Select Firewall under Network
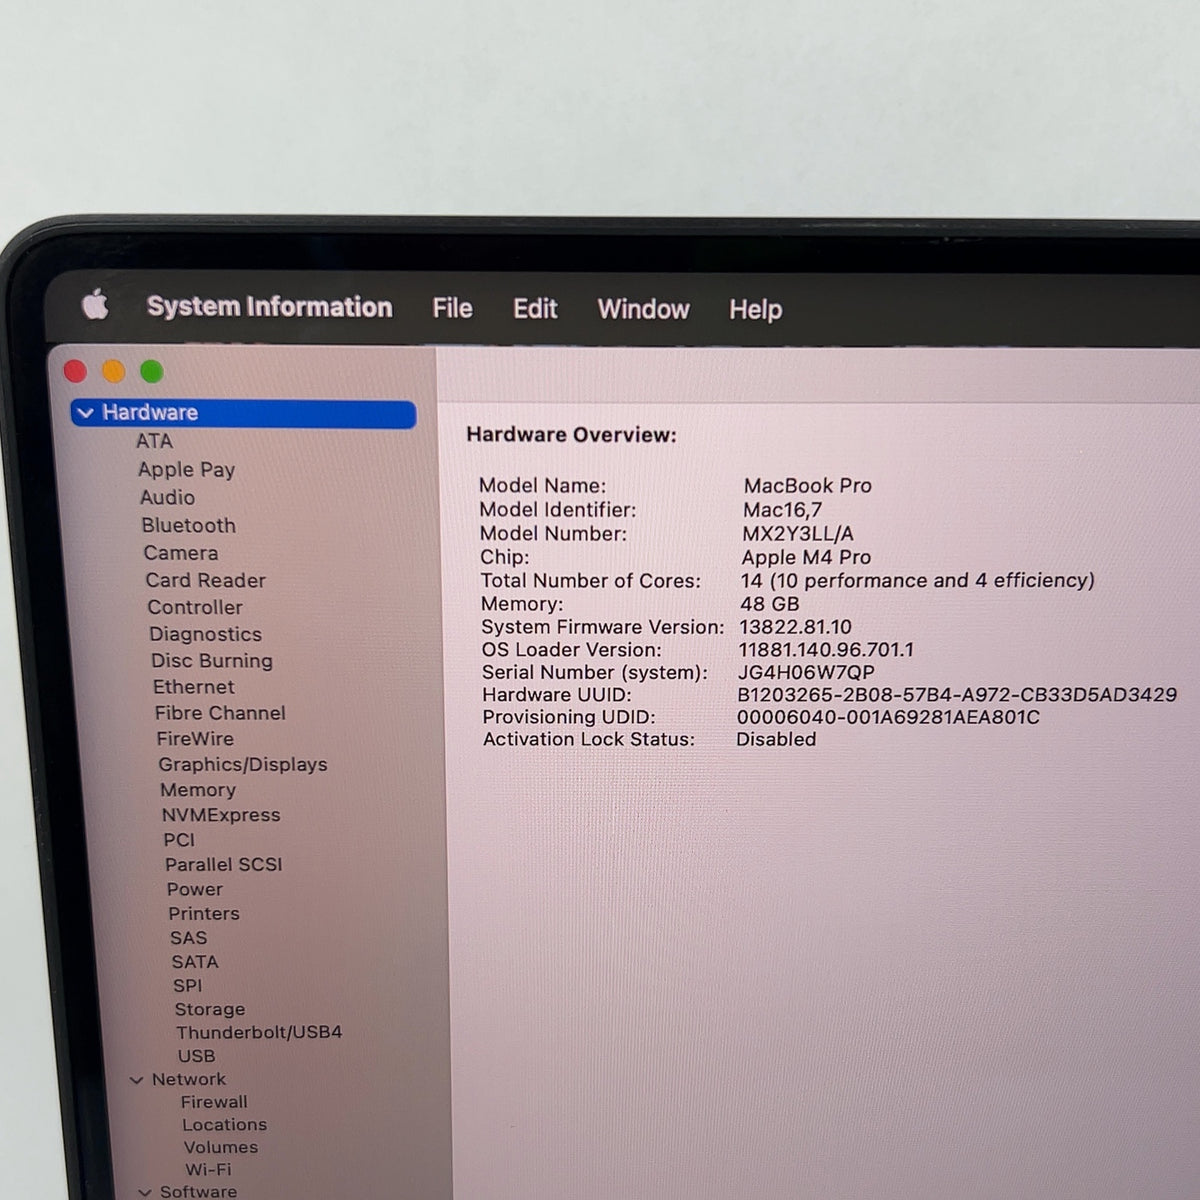Image resolution: width=1200 pixels, height=1200 pixels. click(x=214, y=1102)
